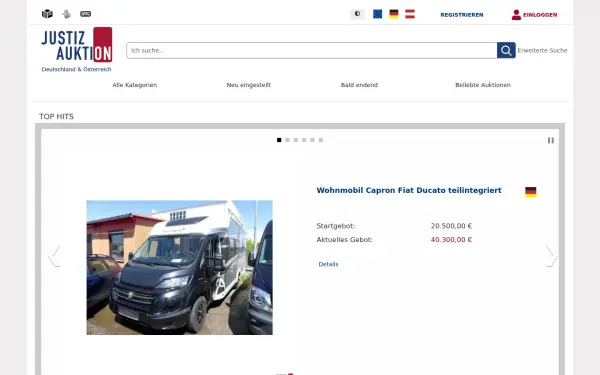Click the current bid 40.300,00 €

point(452,240)
